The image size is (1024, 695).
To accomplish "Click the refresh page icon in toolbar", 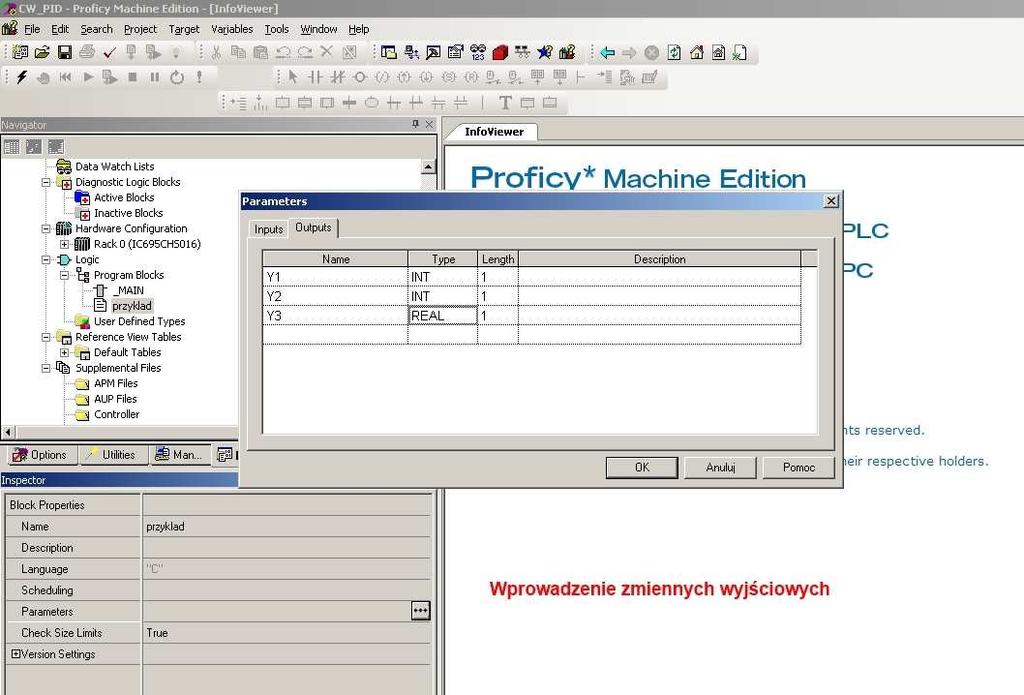I will tap(674, 52).
